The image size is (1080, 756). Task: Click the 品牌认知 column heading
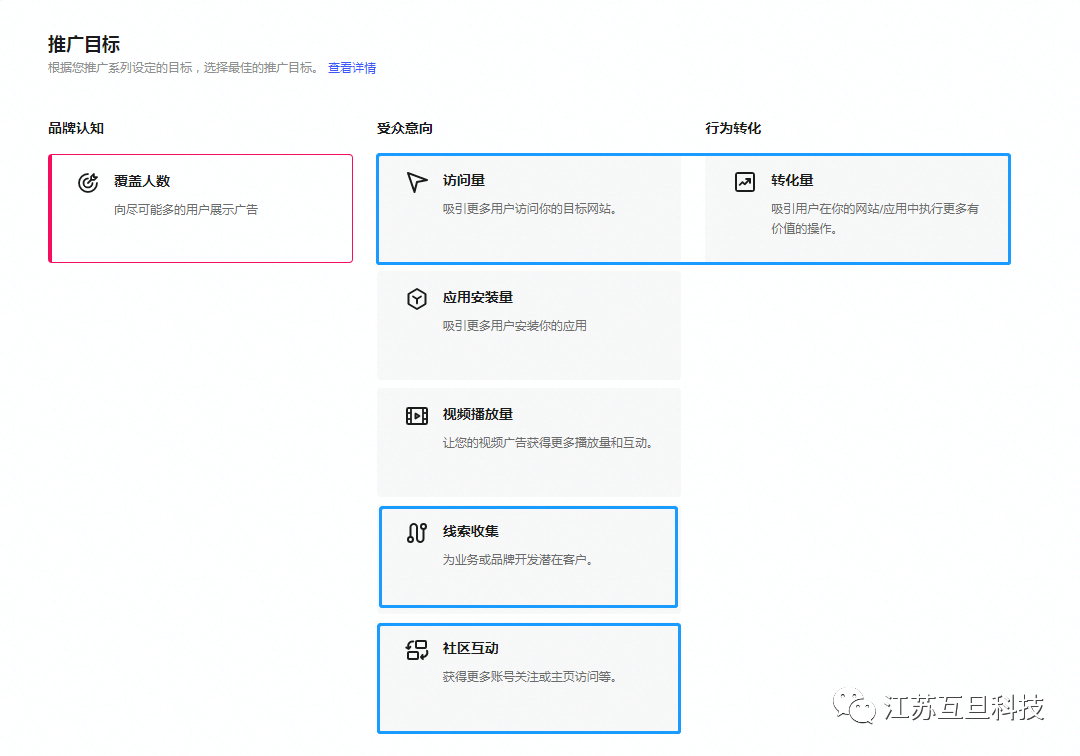coord(76,129)
